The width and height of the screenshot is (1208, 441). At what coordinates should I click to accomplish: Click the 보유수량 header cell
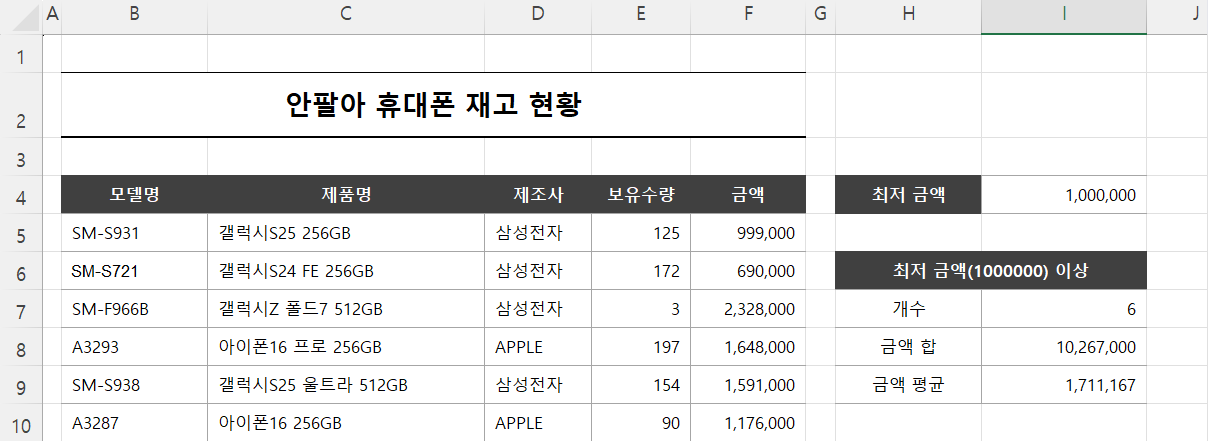[x=641, y=195]
